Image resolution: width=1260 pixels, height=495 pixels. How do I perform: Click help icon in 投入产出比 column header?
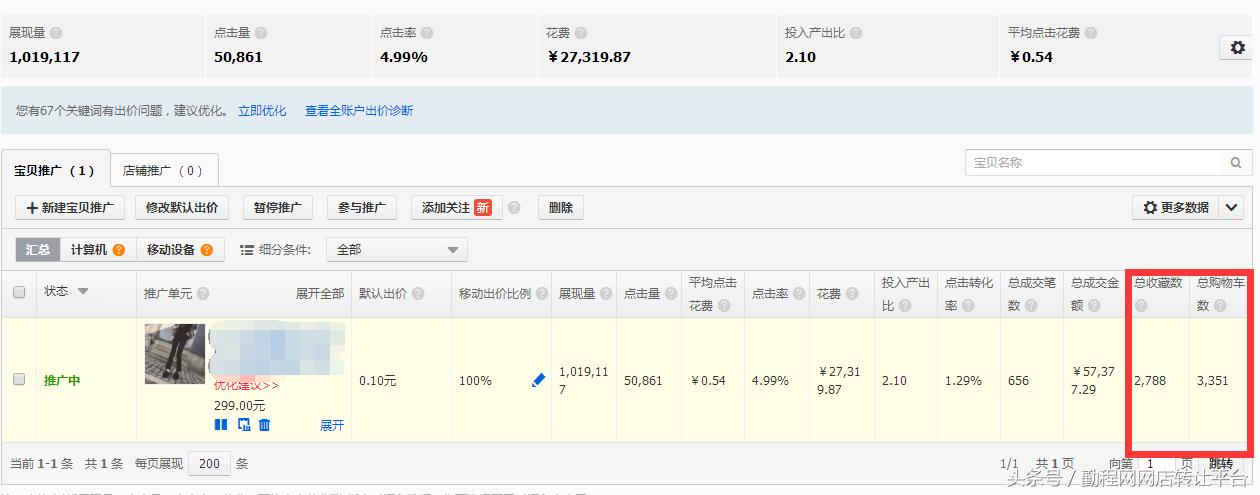tap(905, 306)
